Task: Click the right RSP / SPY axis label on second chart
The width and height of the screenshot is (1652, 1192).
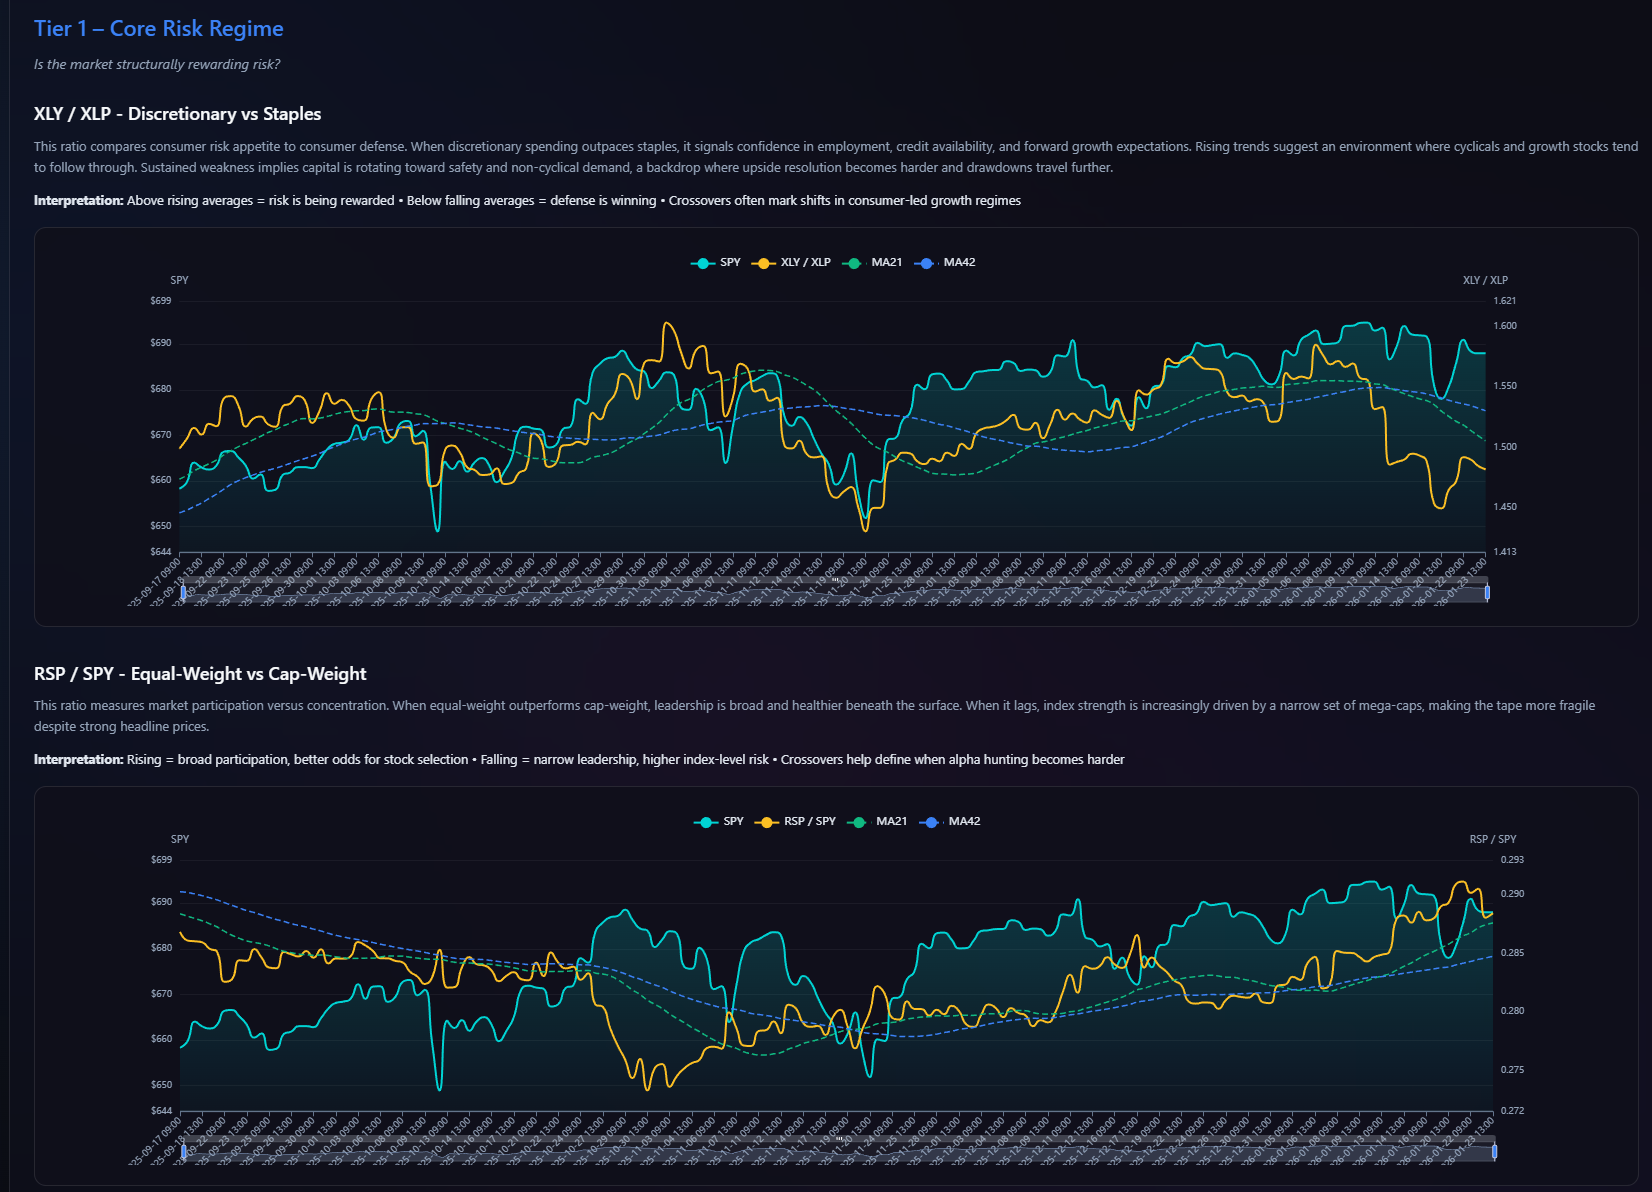Action: [x=1492, y=839]
